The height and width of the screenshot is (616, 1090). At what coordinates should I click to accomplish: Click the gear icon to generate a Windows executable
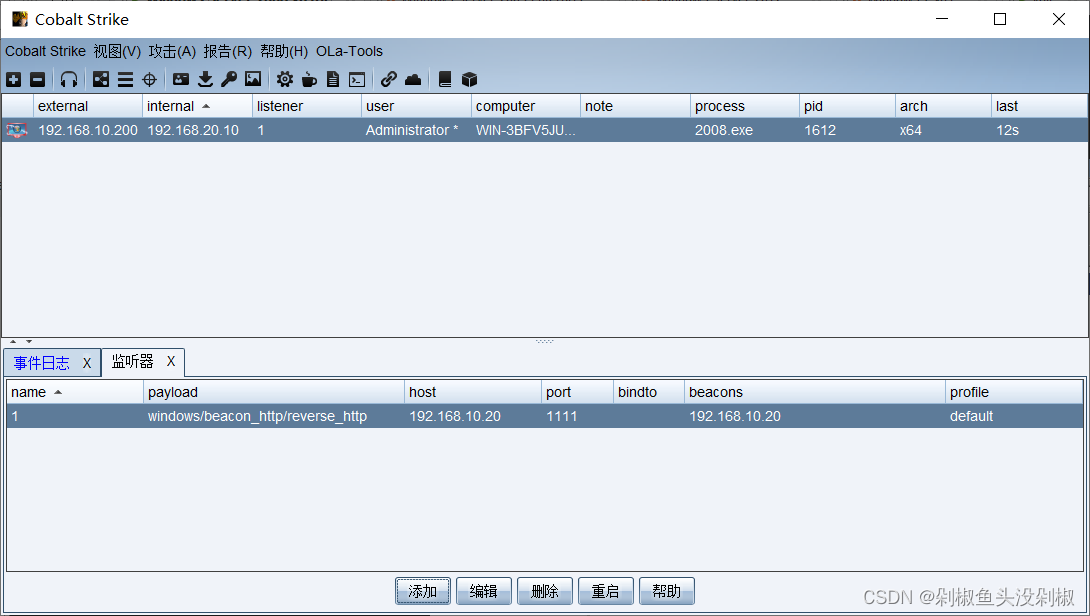tap(285, 79)
